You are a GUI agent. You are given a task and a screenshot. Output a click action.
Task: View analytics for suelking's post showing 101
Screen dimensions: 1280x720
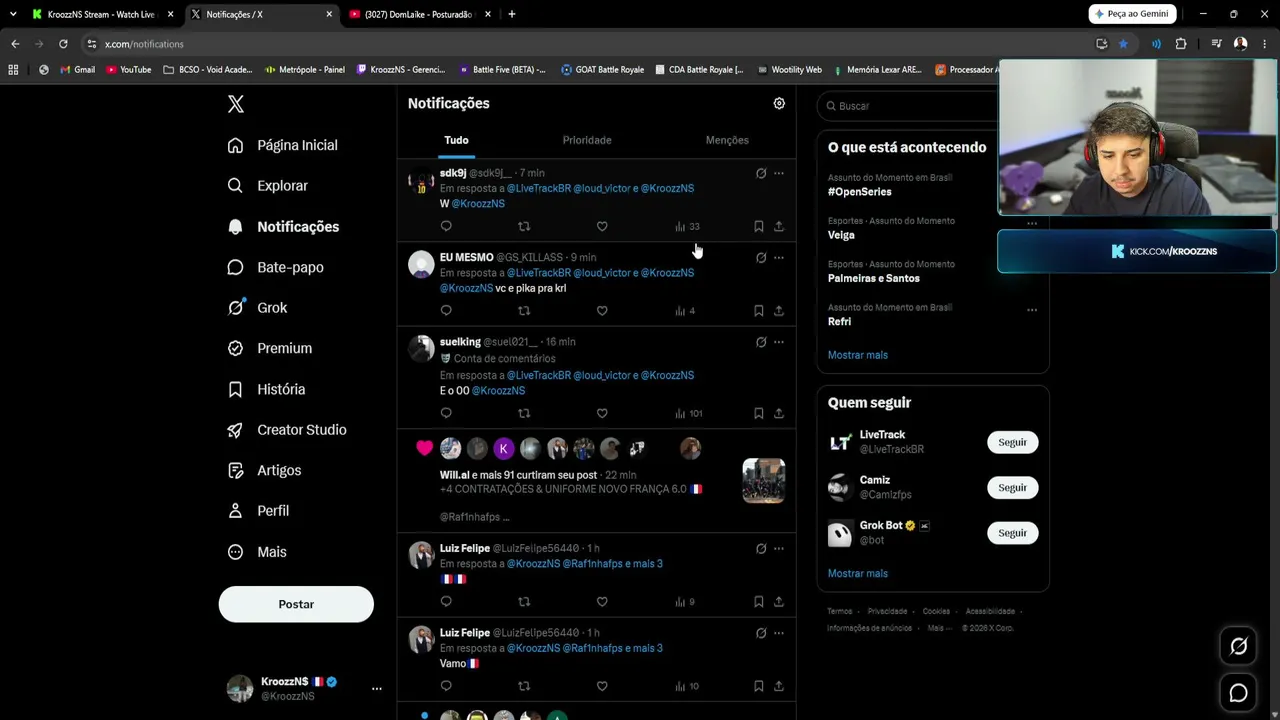[x=688, y=413]
